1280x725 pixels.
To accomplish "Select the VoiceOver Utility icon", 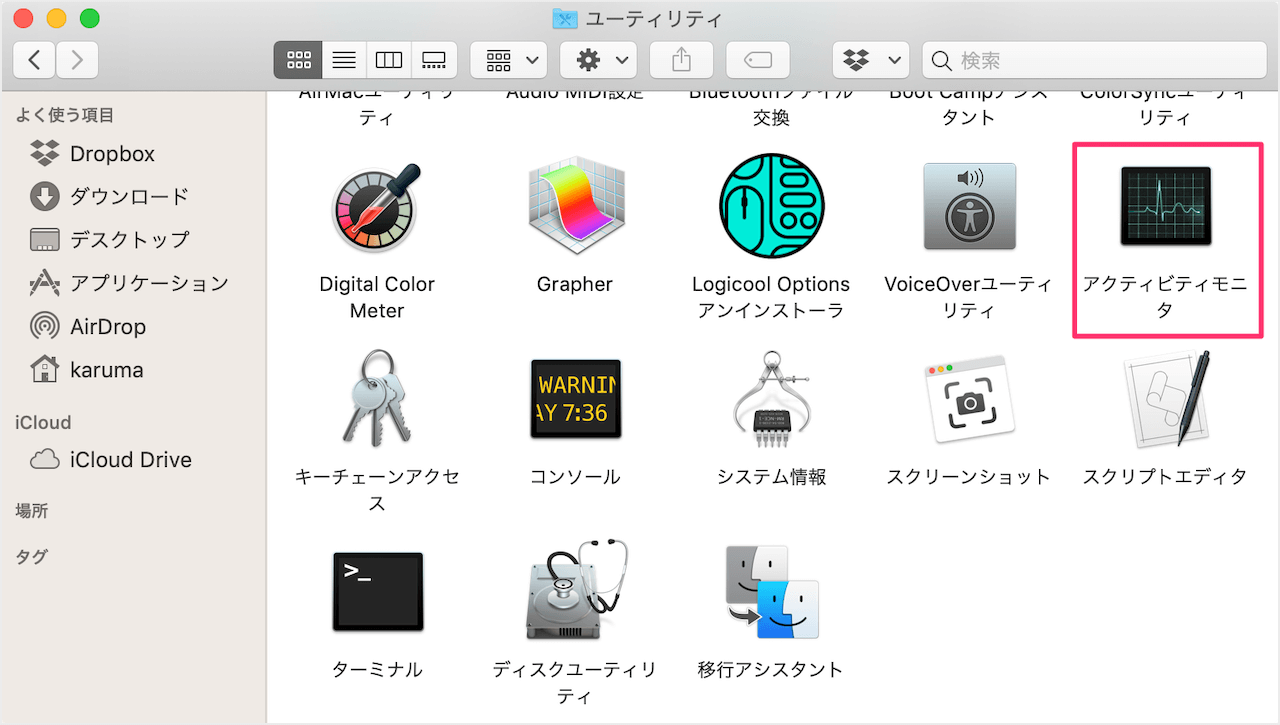I will tap(969, 206).
